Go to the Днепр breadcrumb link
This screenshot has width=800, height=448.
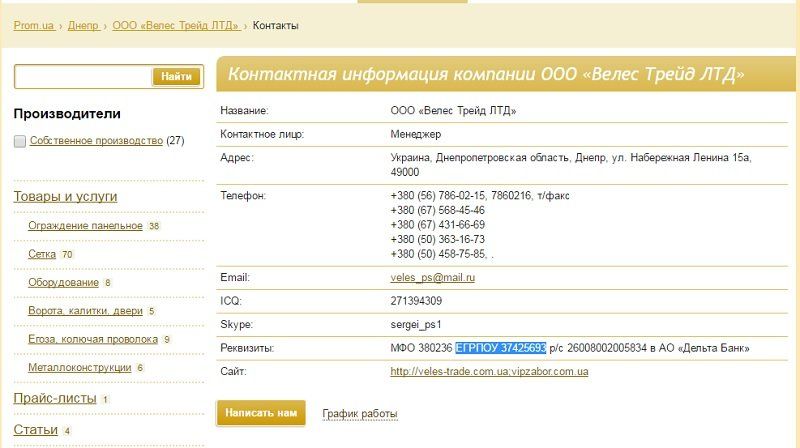[x=83, y=25]
